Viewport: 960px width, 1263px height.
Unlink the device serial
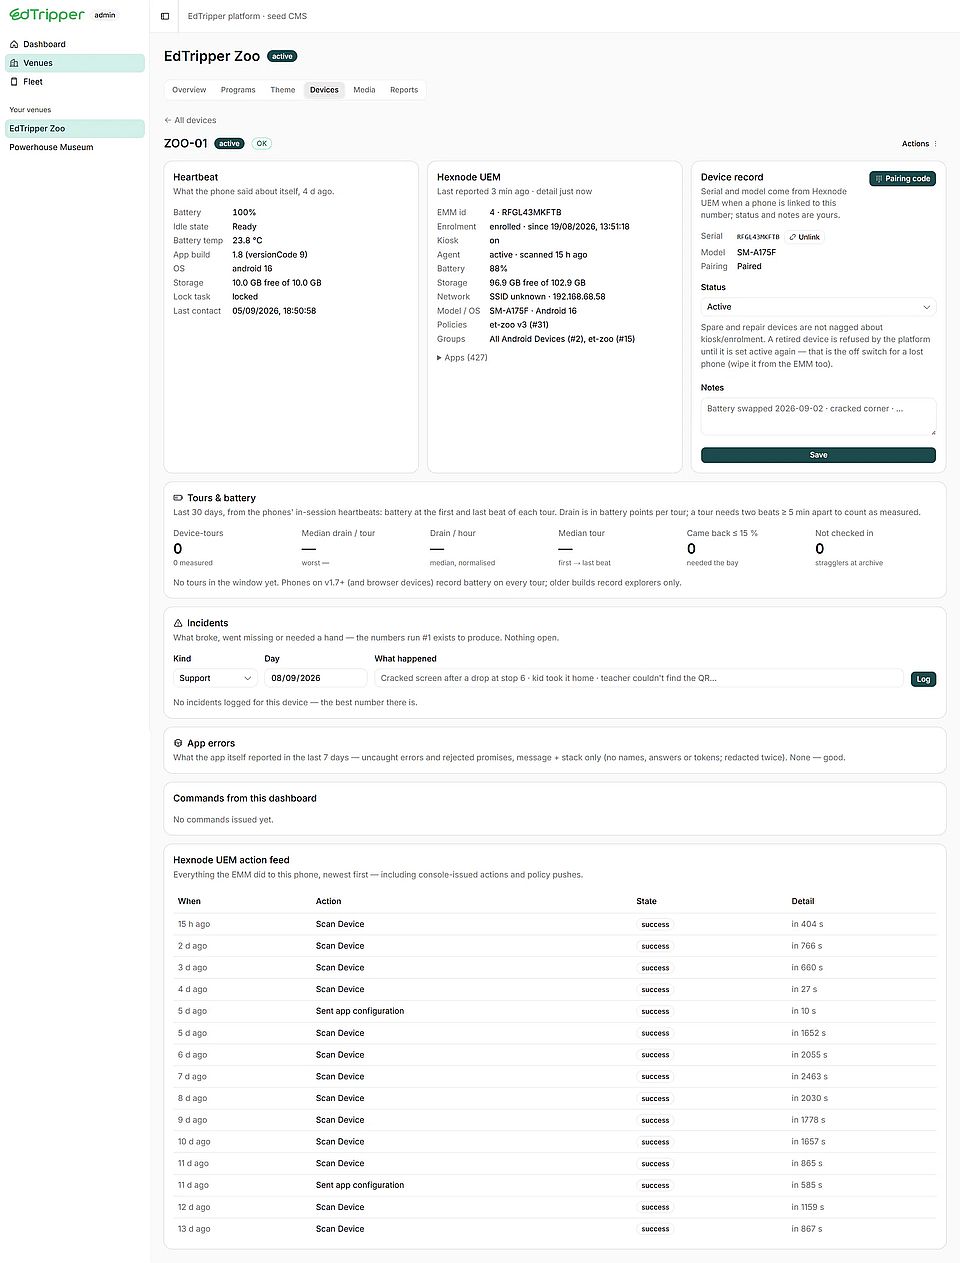(x=804, y=237)
